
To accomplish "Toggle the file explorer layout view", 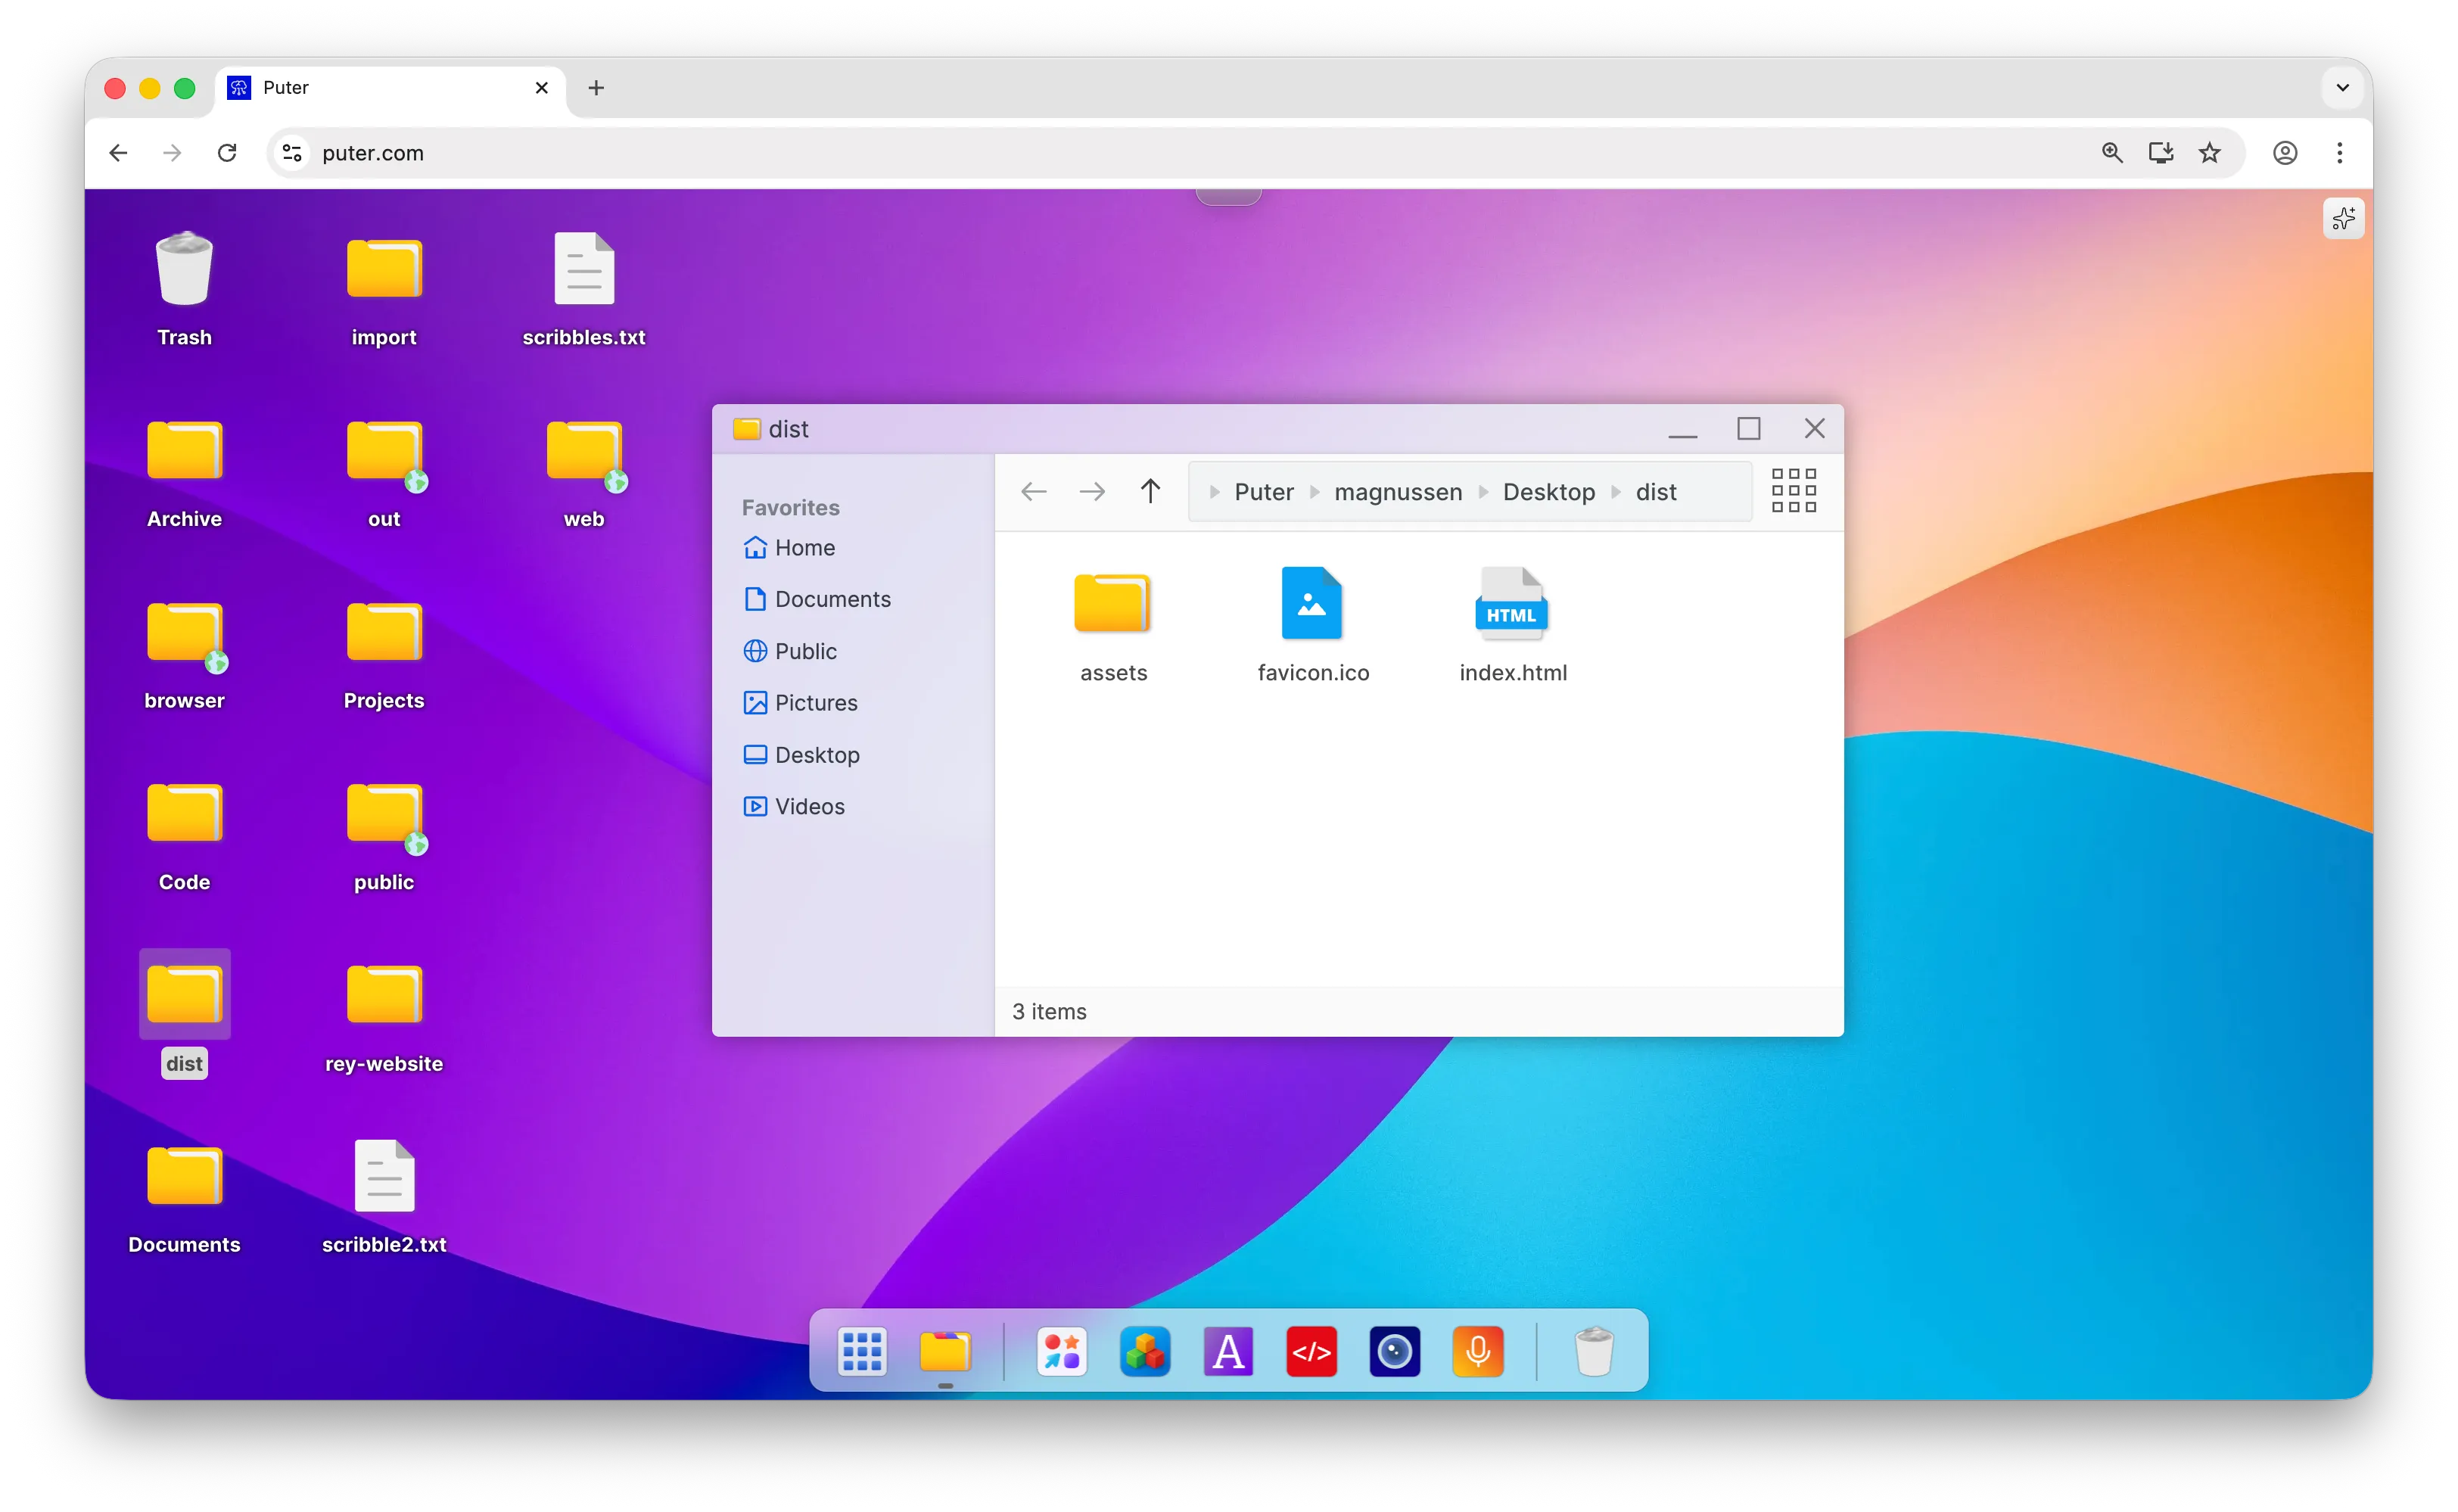I will pyautogui.click(x=1793, y=491).
